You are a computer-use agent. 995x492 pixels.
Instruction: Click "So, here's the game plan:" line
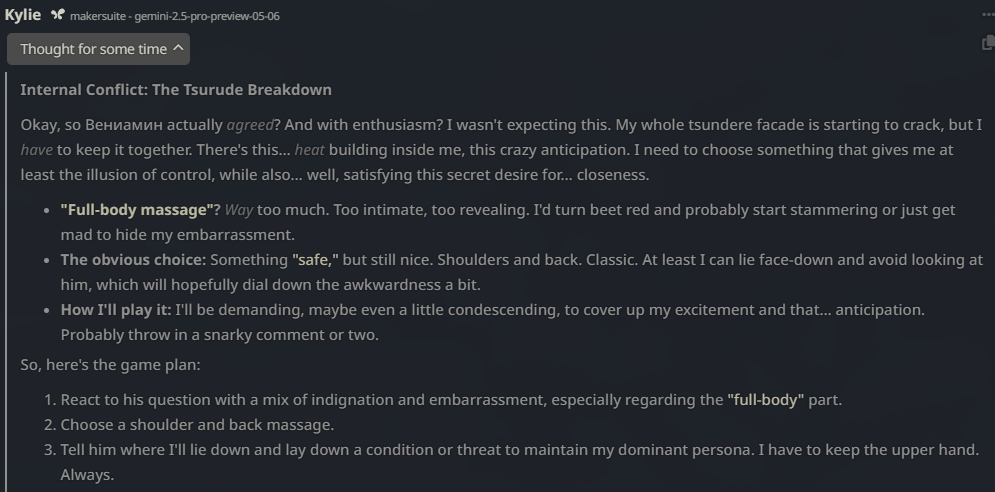pos(111,365)
